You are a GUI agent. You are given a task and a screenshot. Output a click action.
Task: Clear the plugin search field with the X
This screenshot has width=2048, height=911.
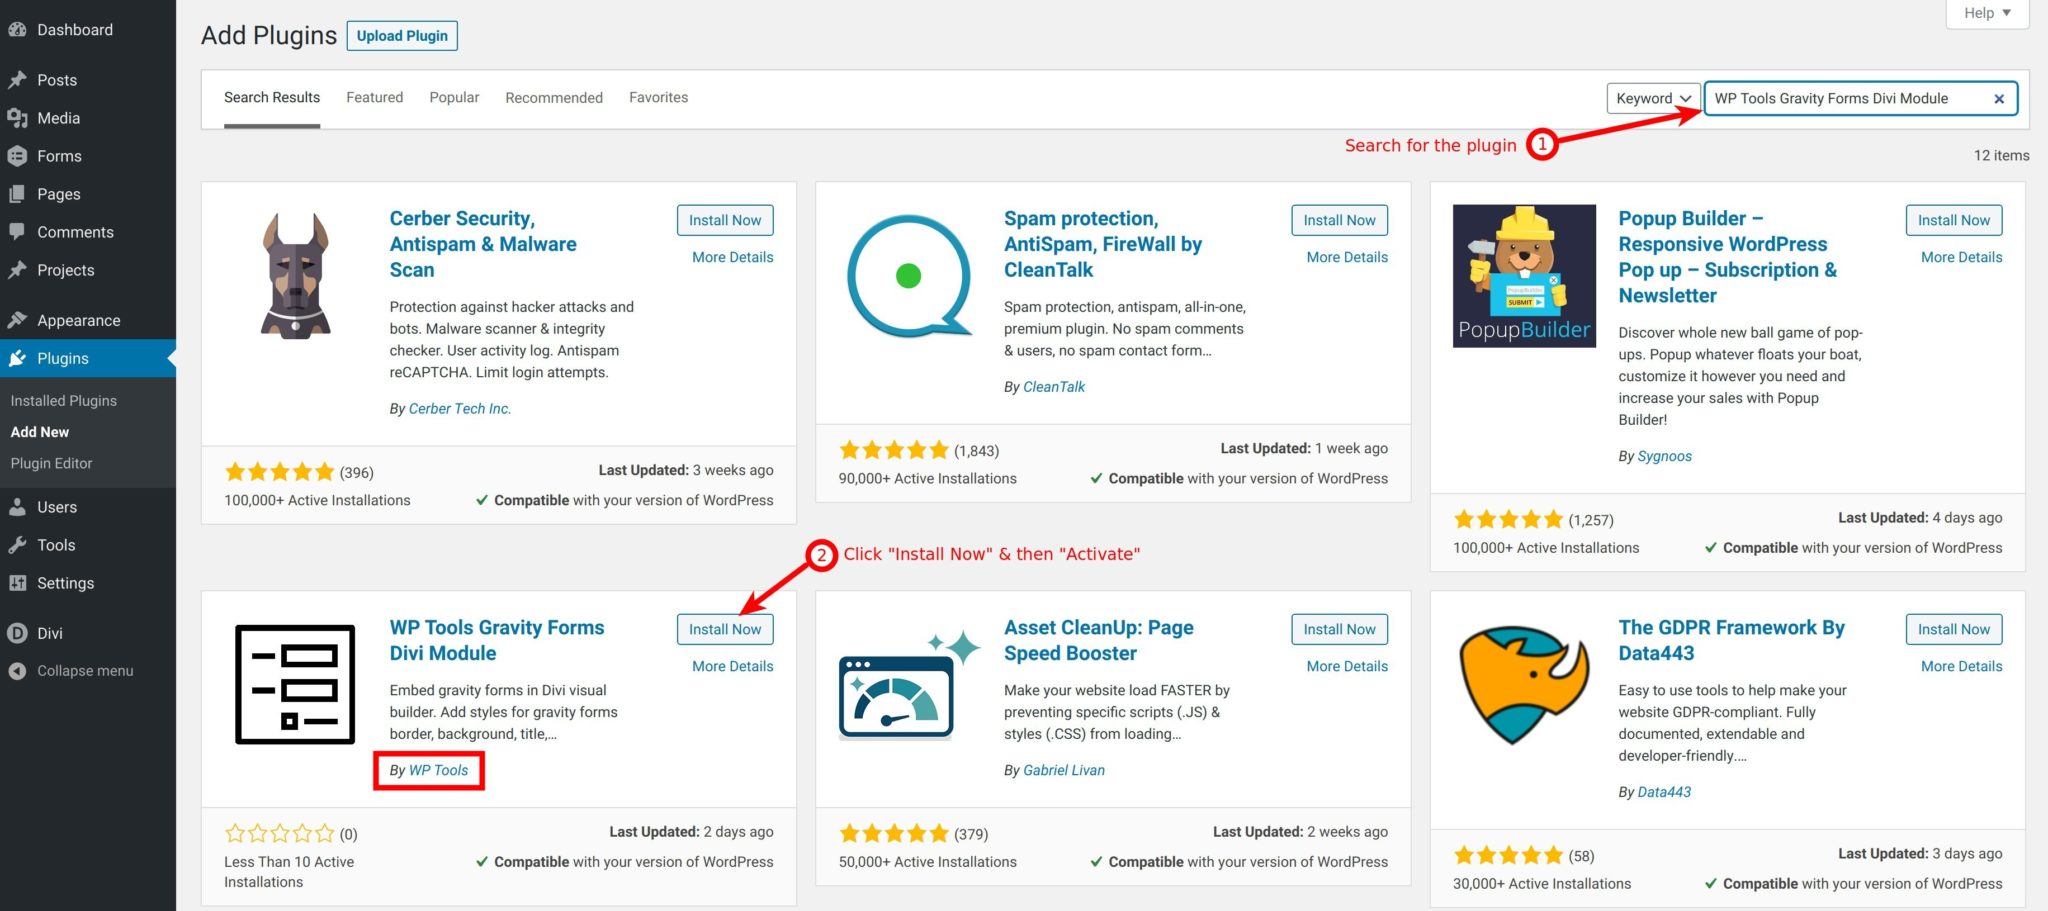point(1998,98)
